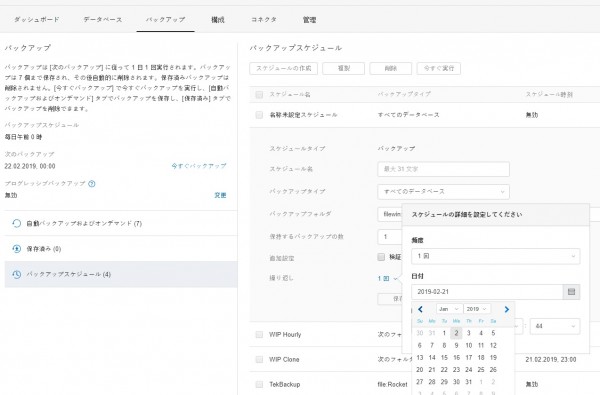Go to next month in calendar
Image resolution: width=600 pixels, height=395 pixels.
pos(507,309)
